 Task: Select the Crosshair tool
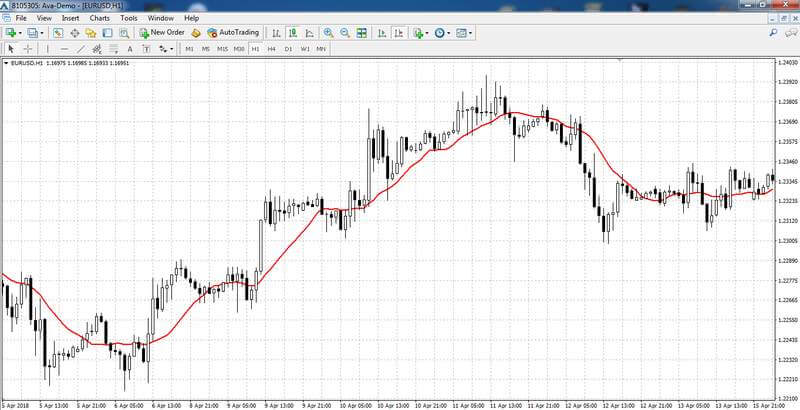28,49
